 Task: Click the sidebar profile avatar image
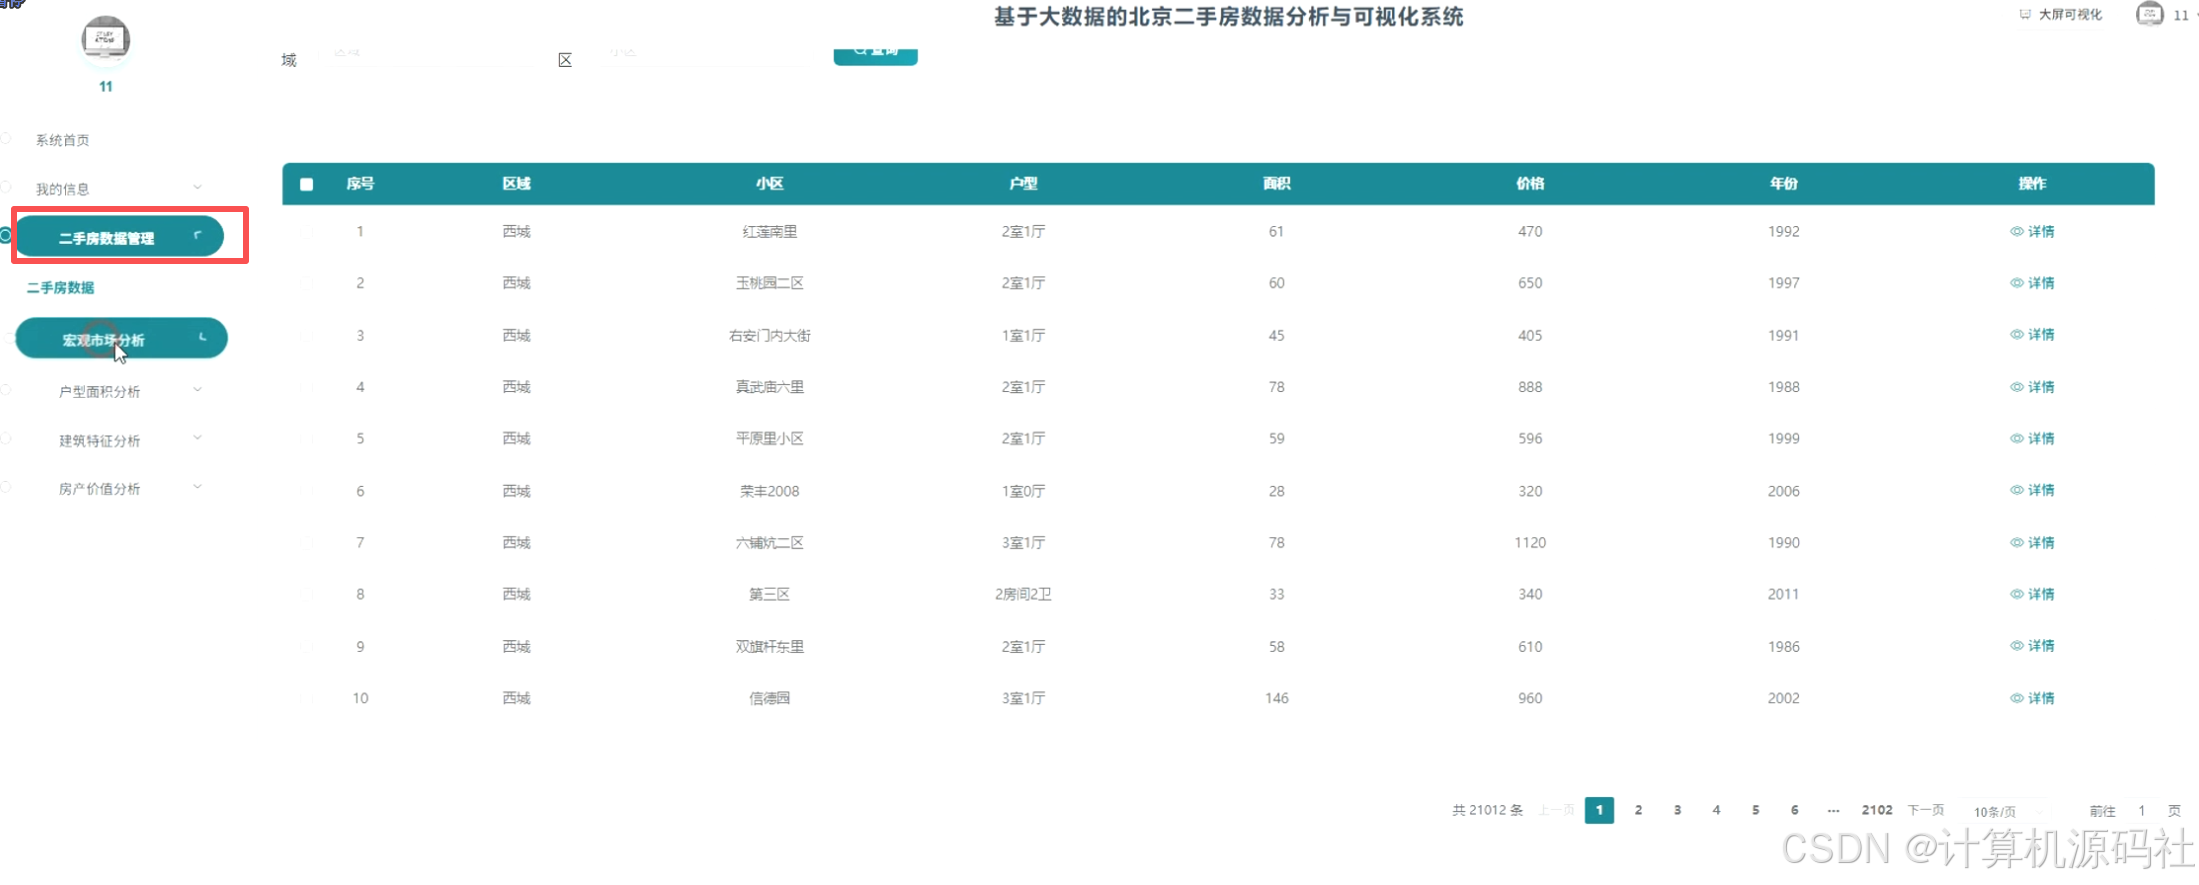point(105,39)
